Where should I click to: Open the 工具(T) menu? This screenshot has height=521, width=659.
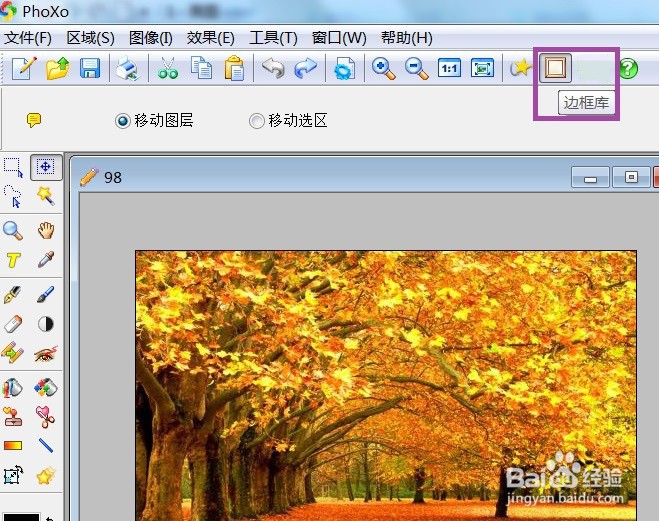point(273,38)
